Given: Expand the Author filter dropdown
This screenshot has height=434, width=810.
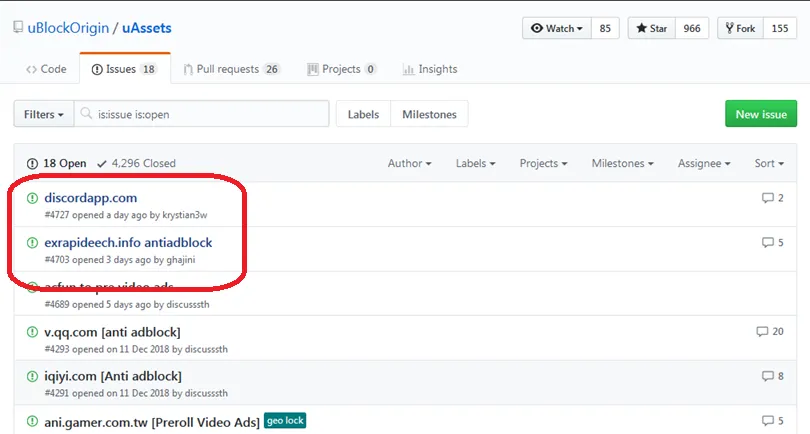Looking at the screenshot, I should 409,163.
